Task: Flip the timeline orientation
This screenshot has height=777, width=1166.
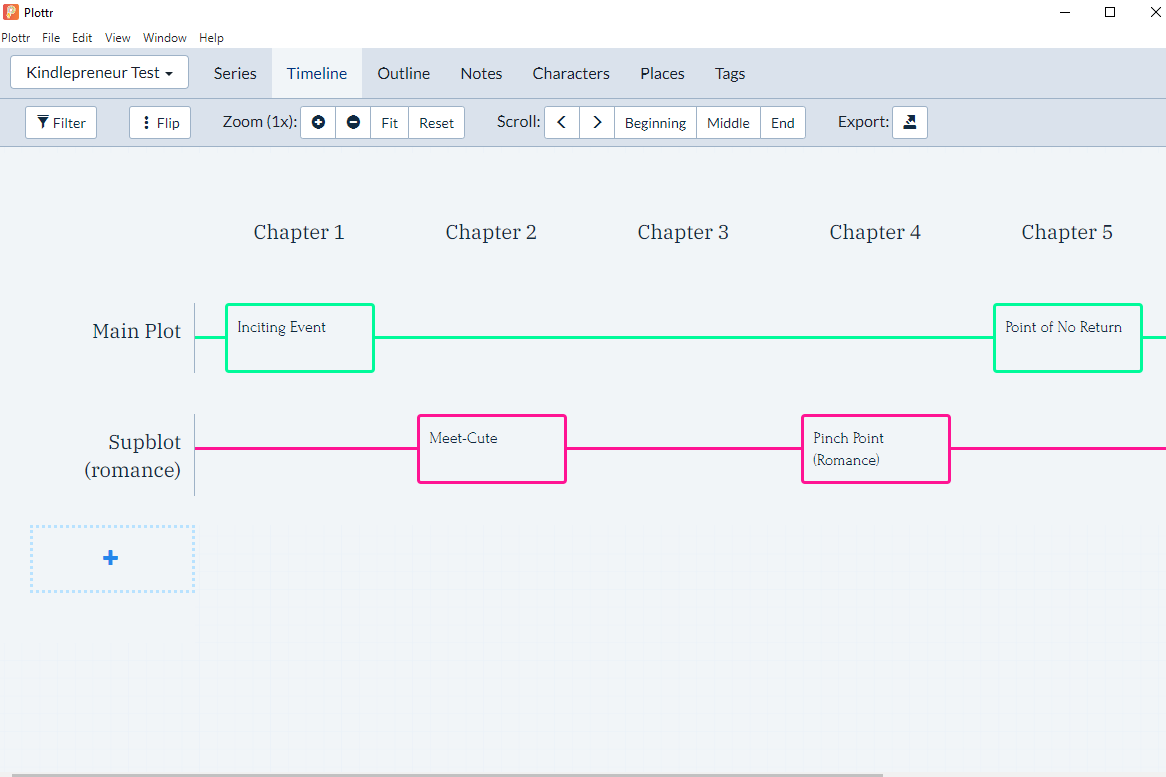Action: click(159, 122)
